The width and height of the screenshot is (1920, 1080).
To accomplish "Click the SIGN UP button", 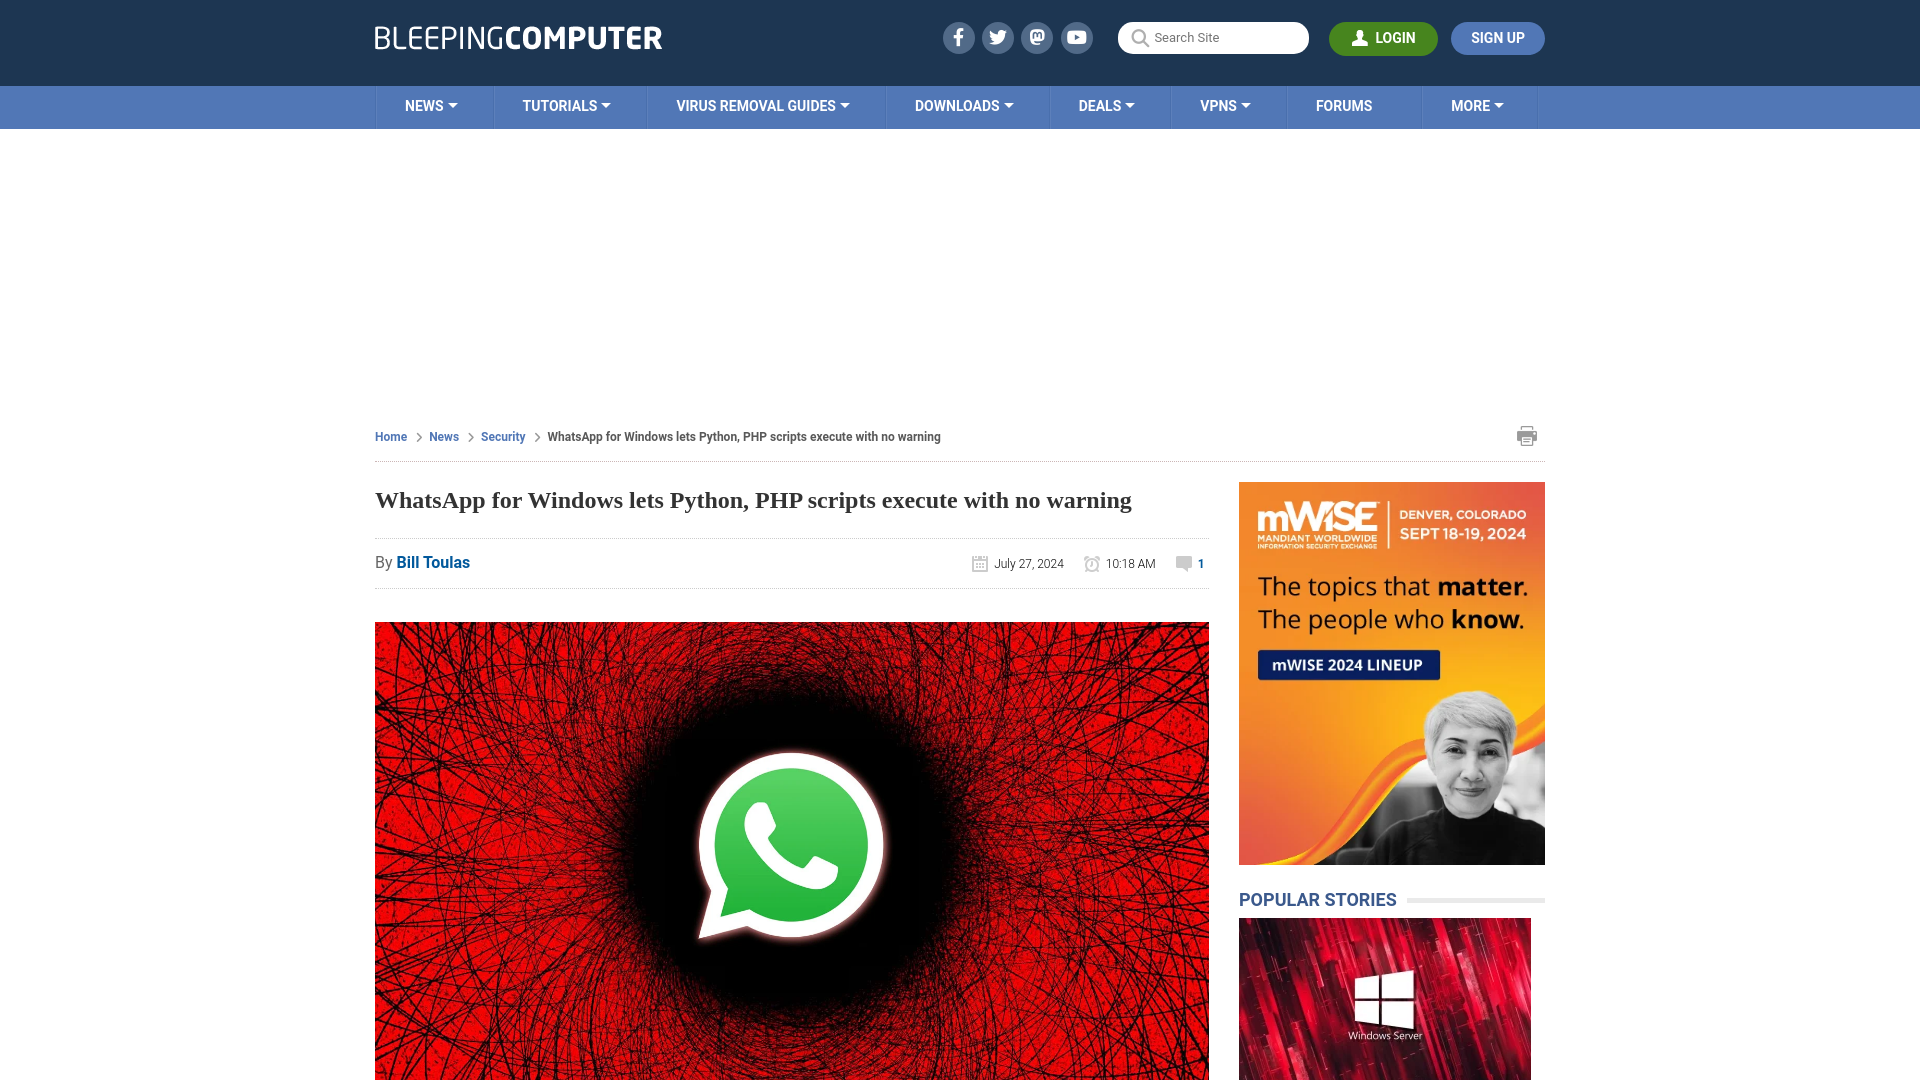I will pos(1497,38).
